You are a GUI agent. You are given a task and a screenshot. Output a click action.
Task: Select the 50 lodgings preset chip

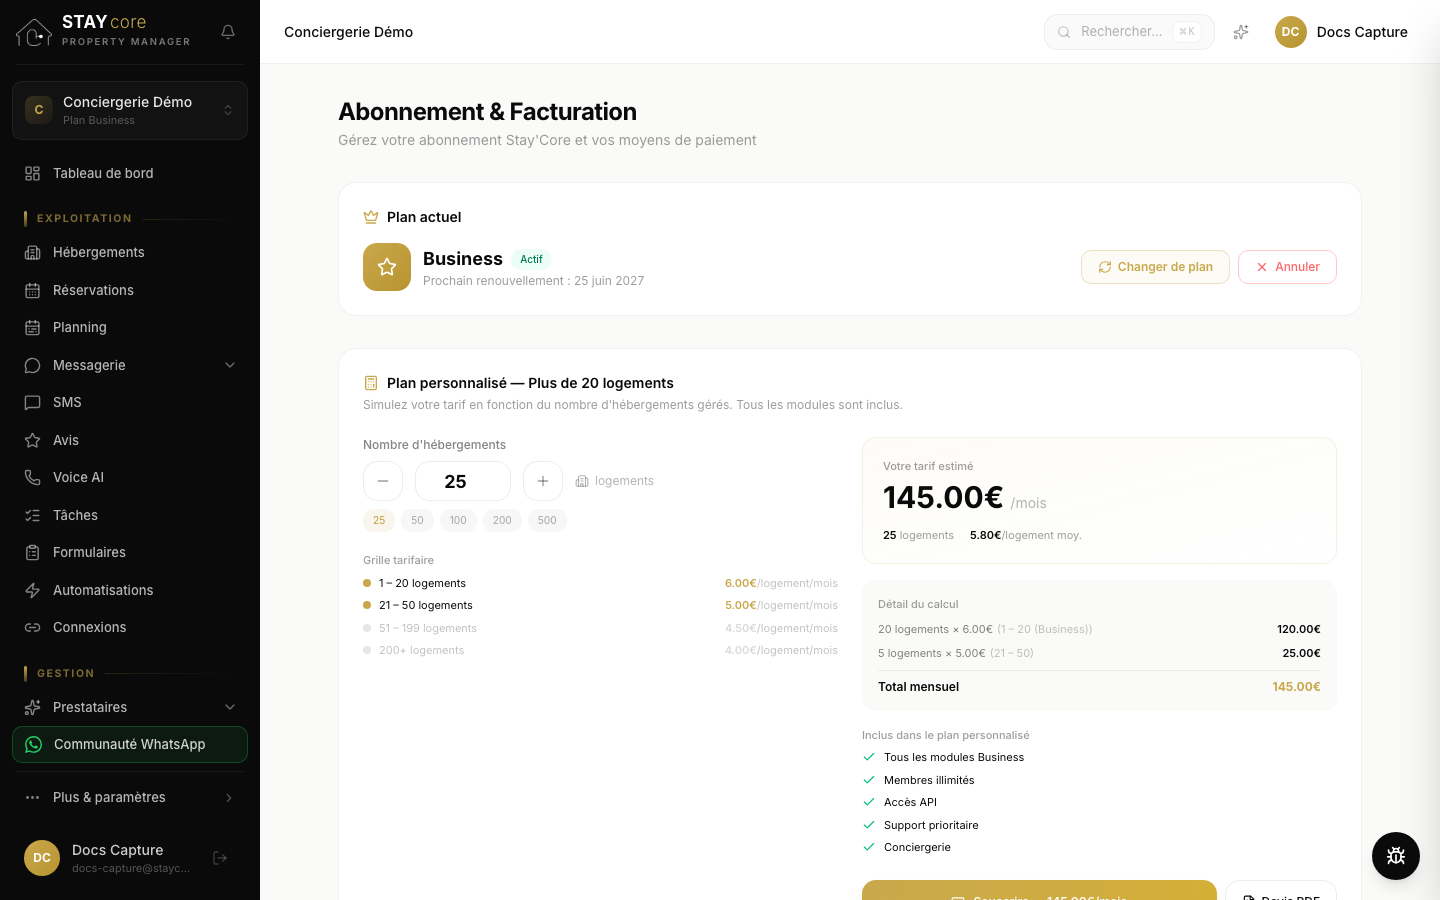tap(417, 520)
